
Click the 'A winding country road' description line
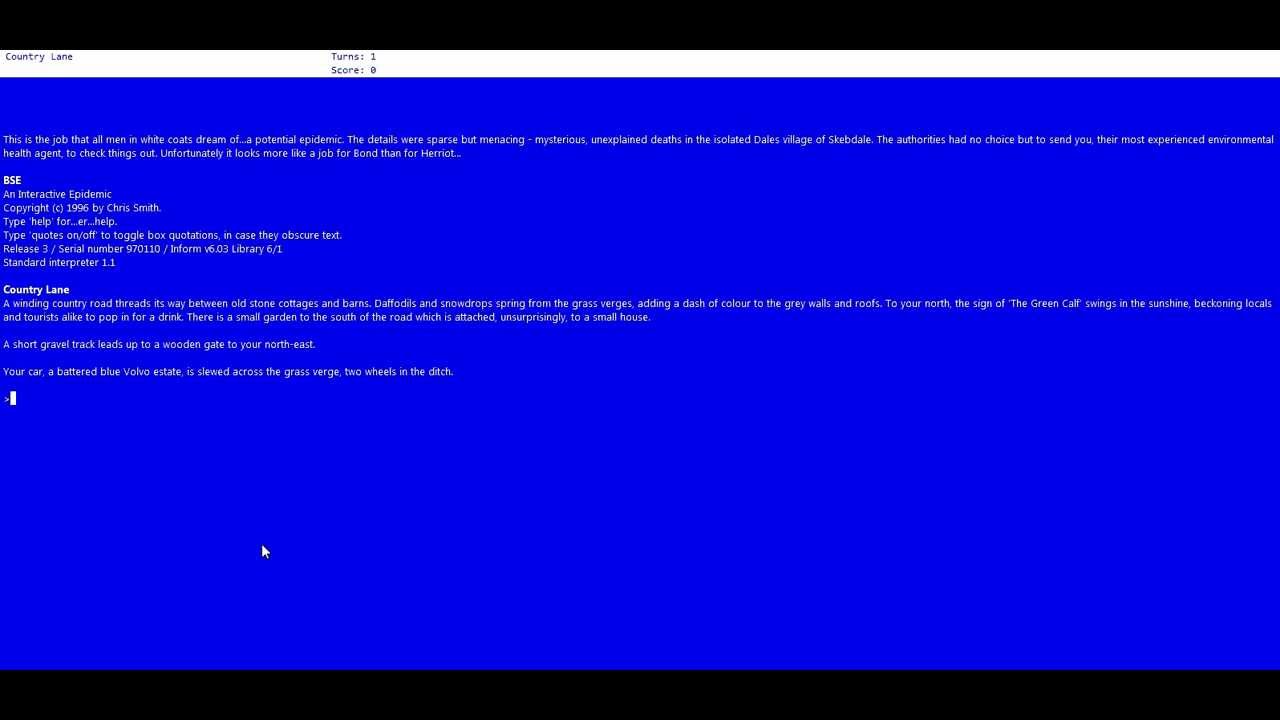[x=637, y=304]
